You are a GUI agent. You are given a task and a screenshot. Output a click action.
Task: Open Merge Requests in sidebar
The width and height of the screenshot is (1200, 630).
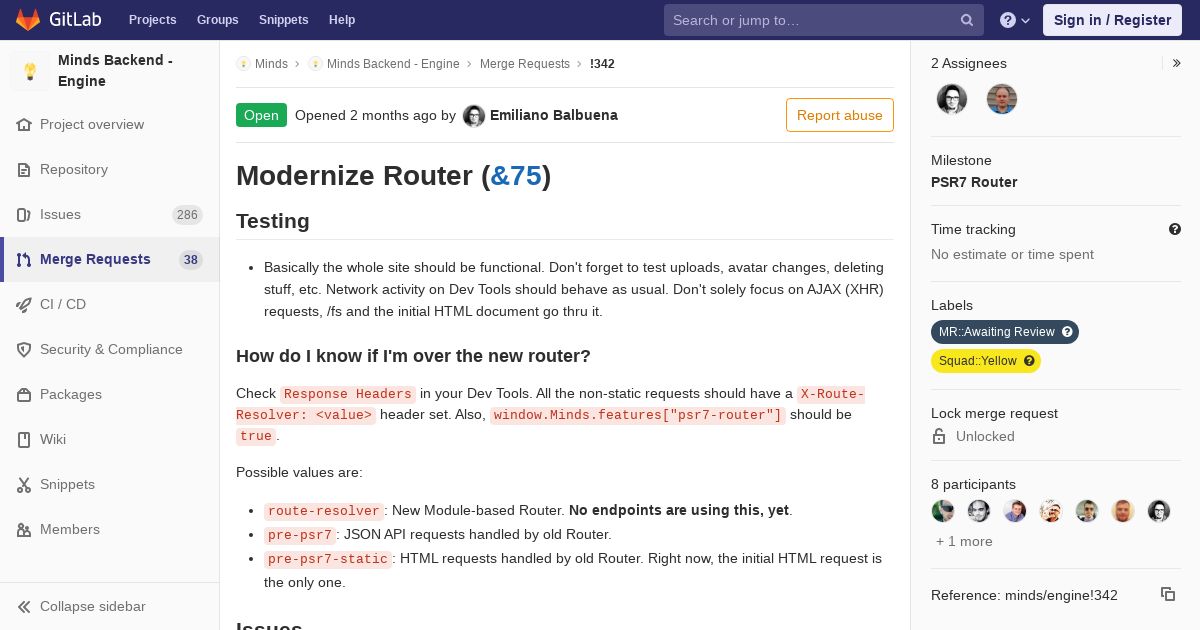pos(95,259)
